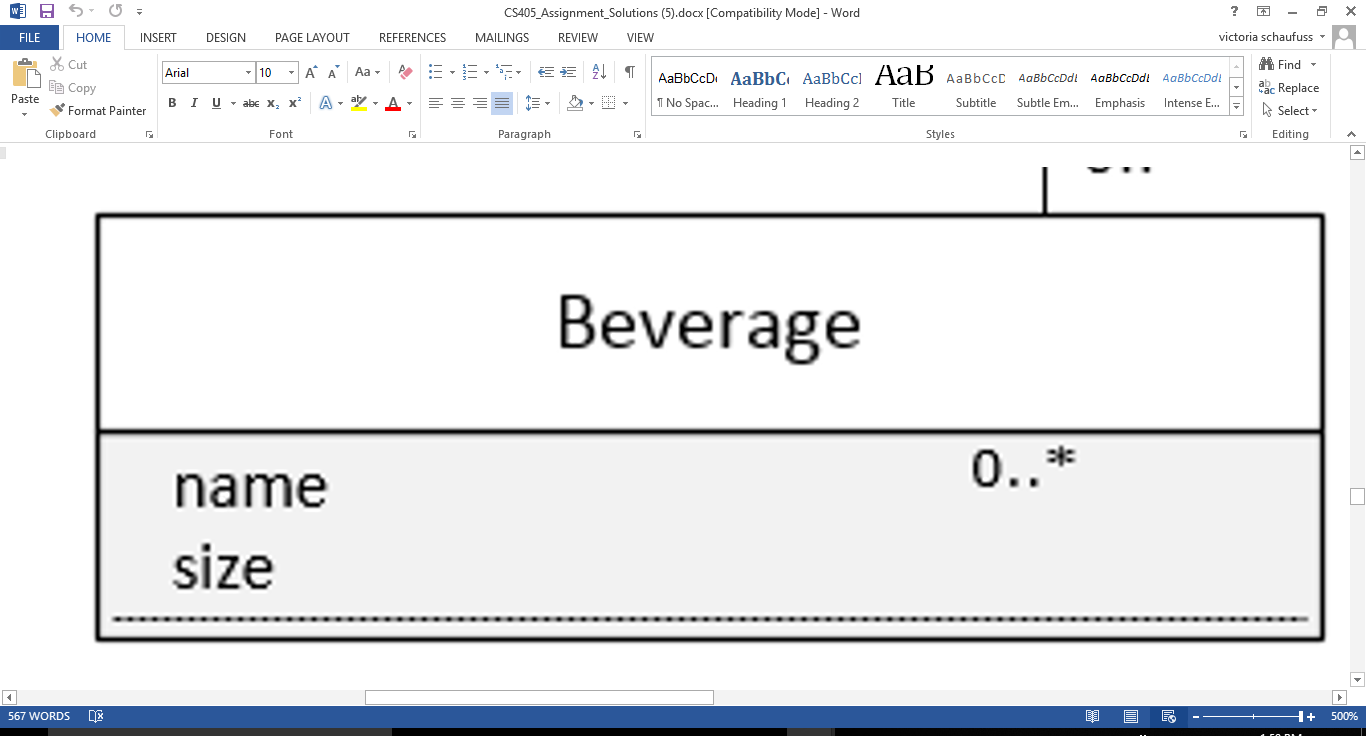
Task: Open the font name dropdown showing Arial
Action: (x=248, y=73)
